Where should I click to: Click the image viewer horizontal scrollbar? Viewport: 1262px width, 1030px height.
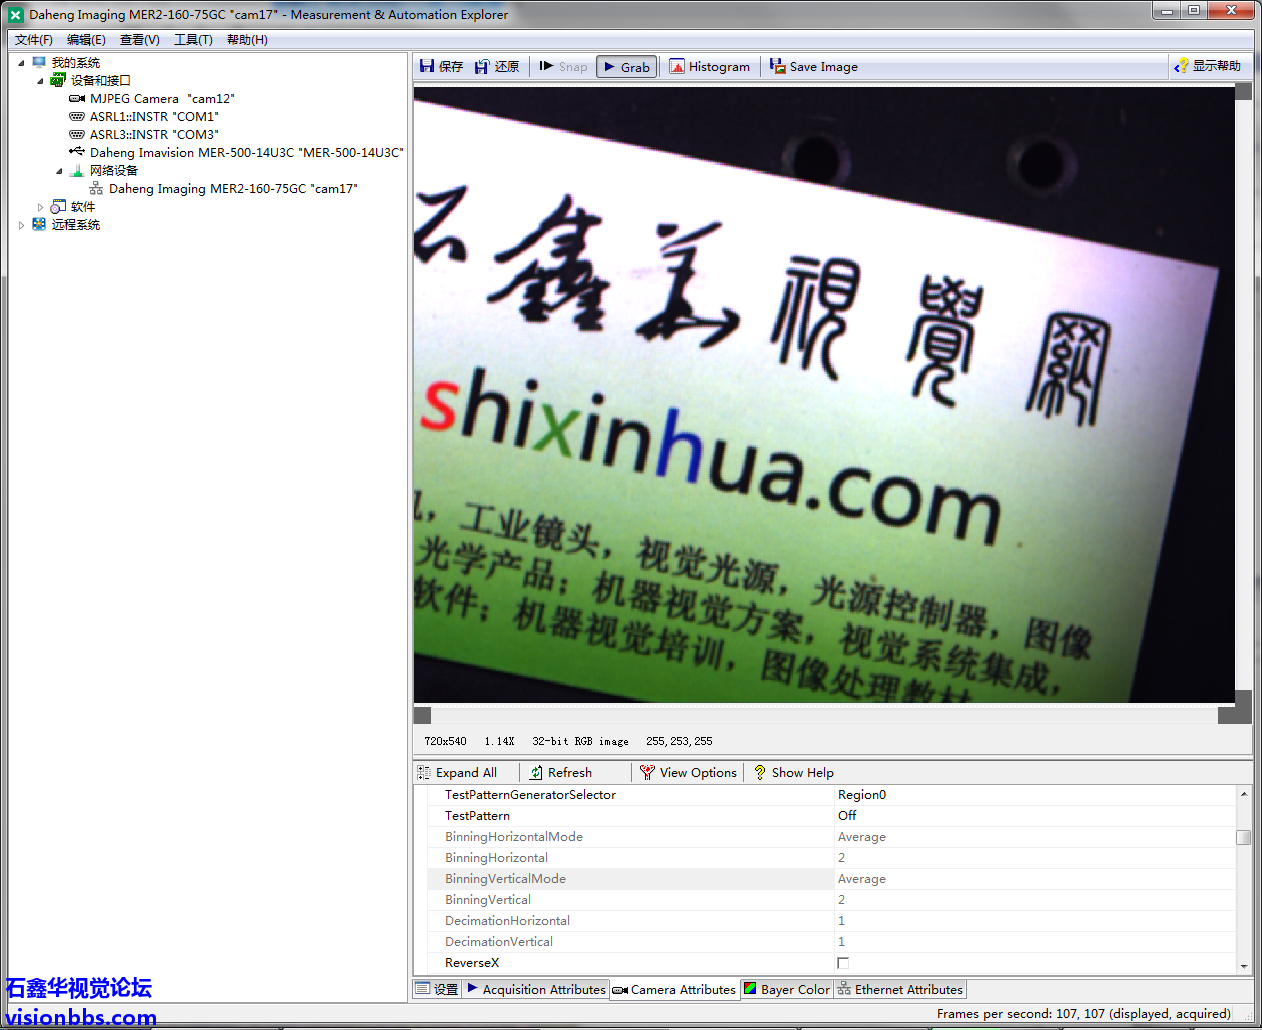tap(825, 715)
